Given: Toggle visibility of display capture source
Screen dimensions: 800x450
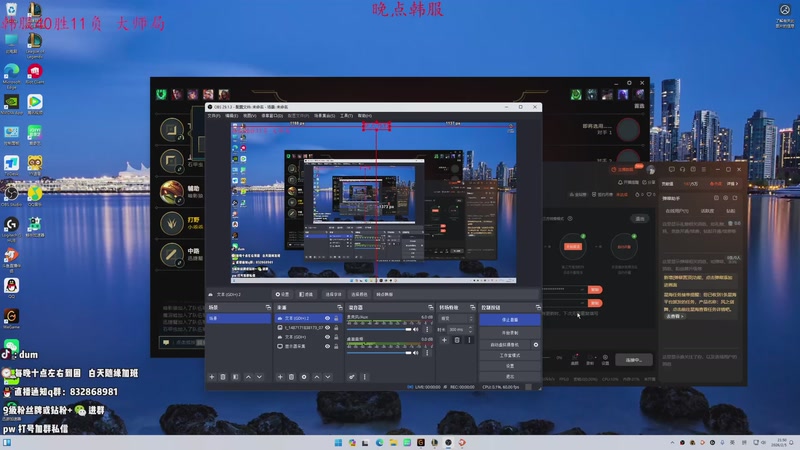Looking at the screenshot, I should (x=327, y=345).
